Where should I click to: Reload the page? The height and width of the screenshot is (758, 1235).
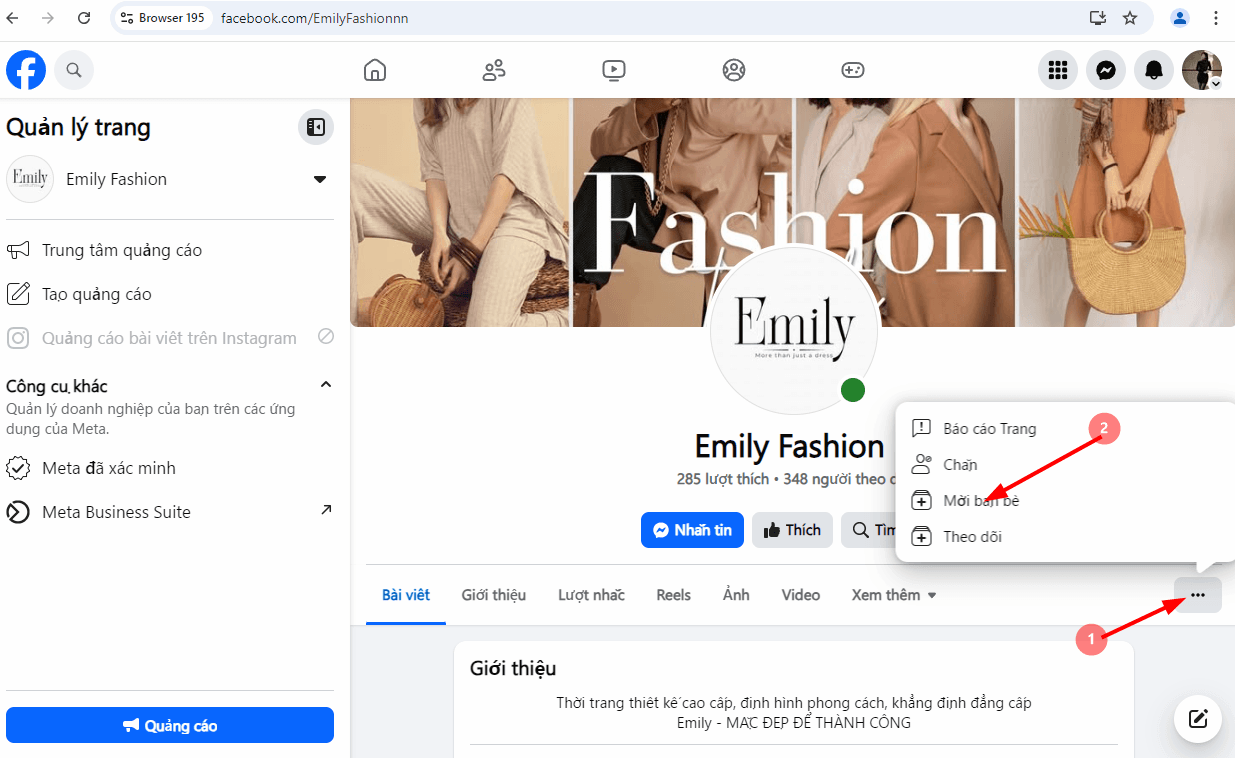click(84, 18)
